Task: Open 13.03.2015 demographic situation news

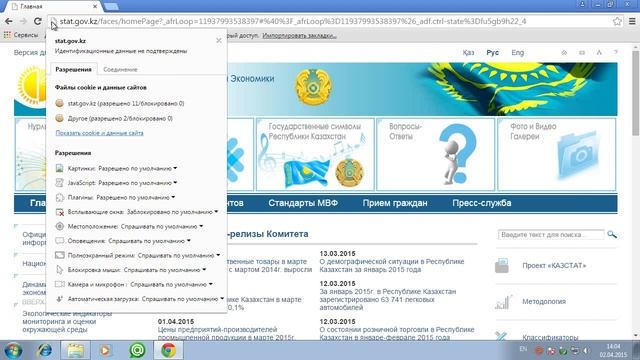Action: [x=392, y=265]
